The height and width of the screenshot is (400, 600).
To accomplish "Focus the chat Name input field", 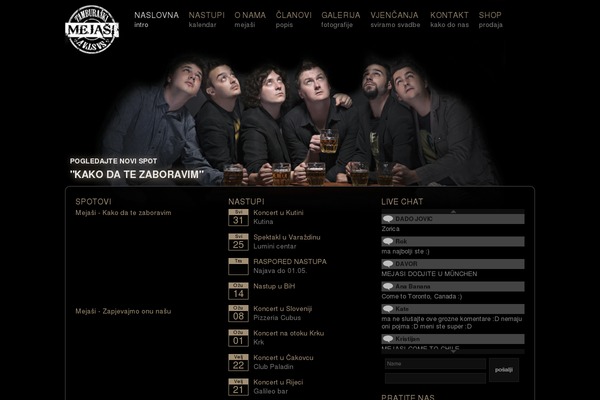I will point(435,364).
